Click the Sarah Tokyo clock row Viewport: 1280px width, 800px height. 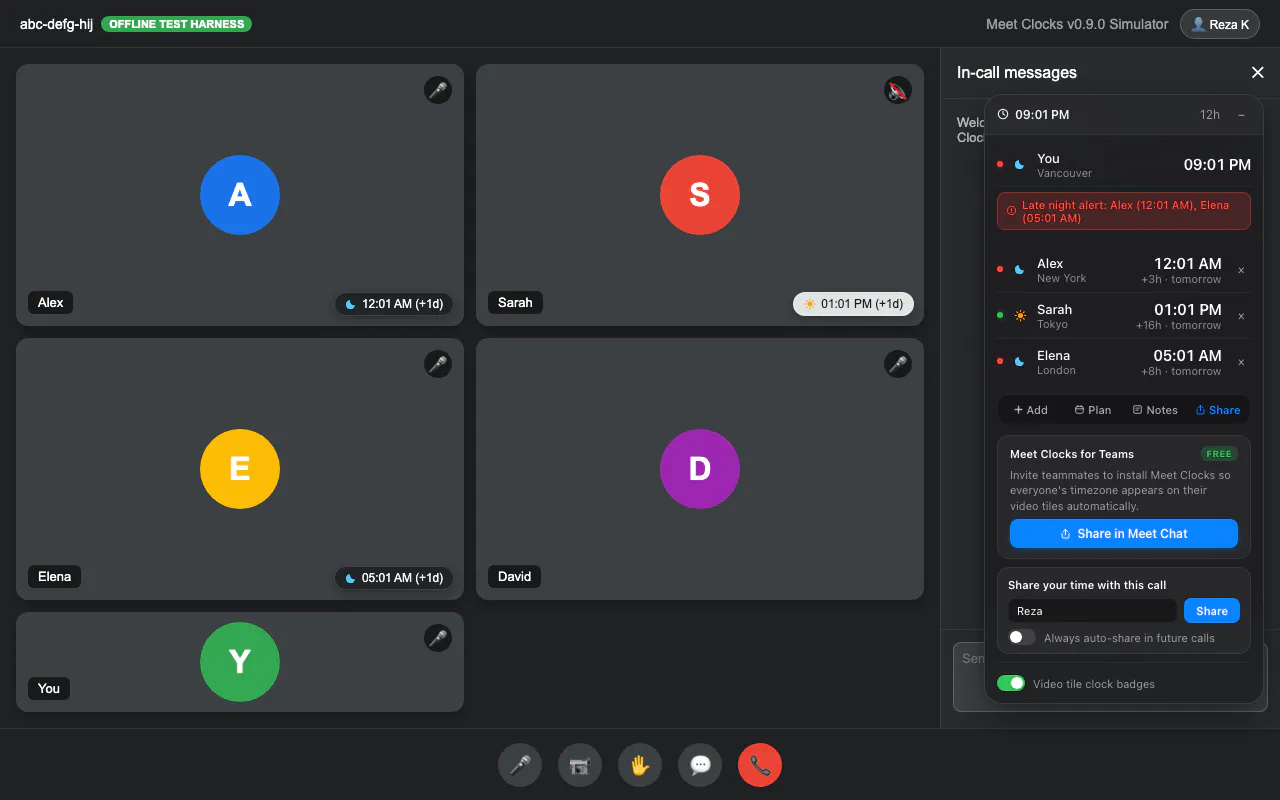pos(1124,316)
